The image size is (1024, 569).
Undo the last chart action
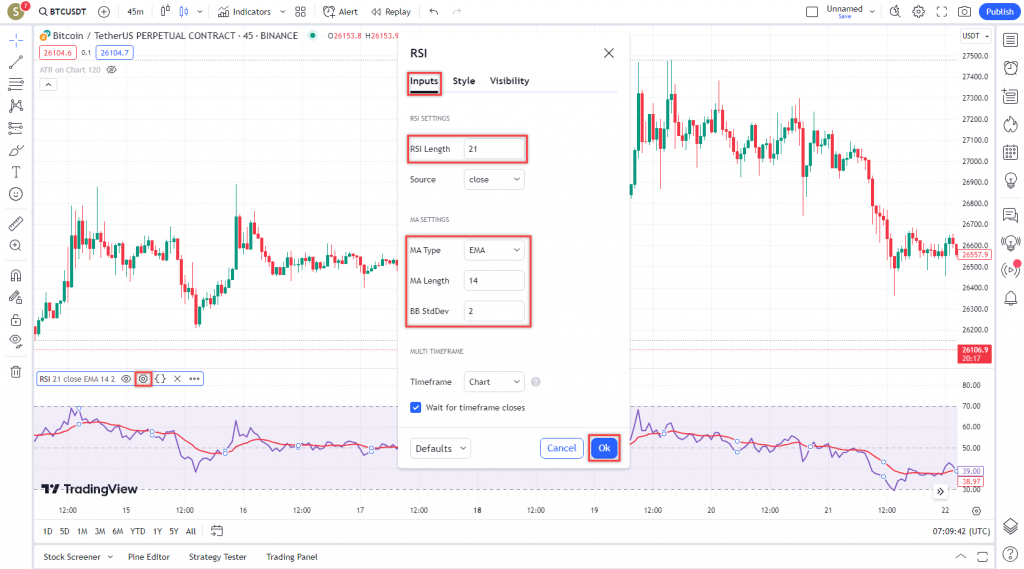[x=434, y=12]
